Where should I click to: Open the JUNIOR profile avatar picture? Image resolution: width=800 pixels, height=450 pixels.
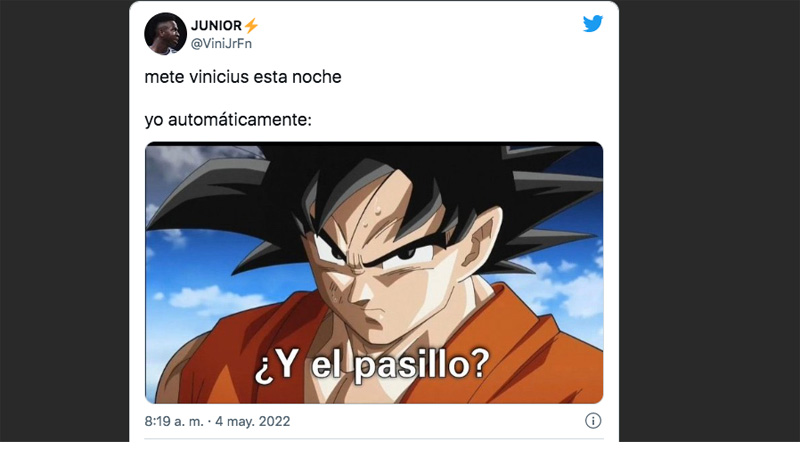(x=165, y=34)
